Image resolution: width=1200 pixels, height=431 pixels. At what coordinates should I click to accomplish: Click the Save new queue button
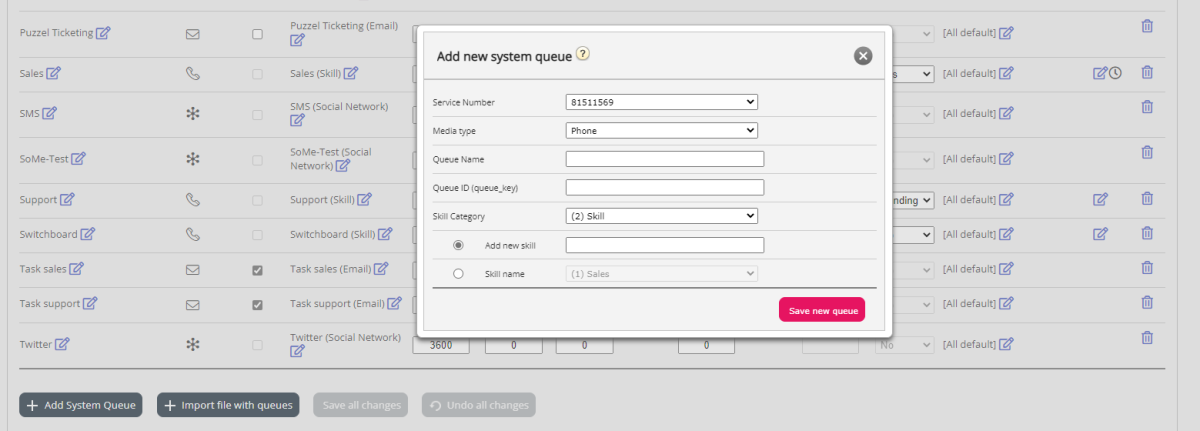click(x=821, y=311)
